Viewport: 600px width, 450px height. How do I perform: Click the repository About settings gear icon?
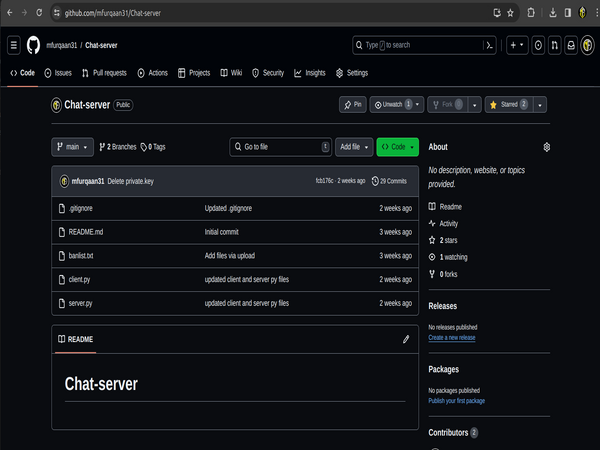(547, 147)
